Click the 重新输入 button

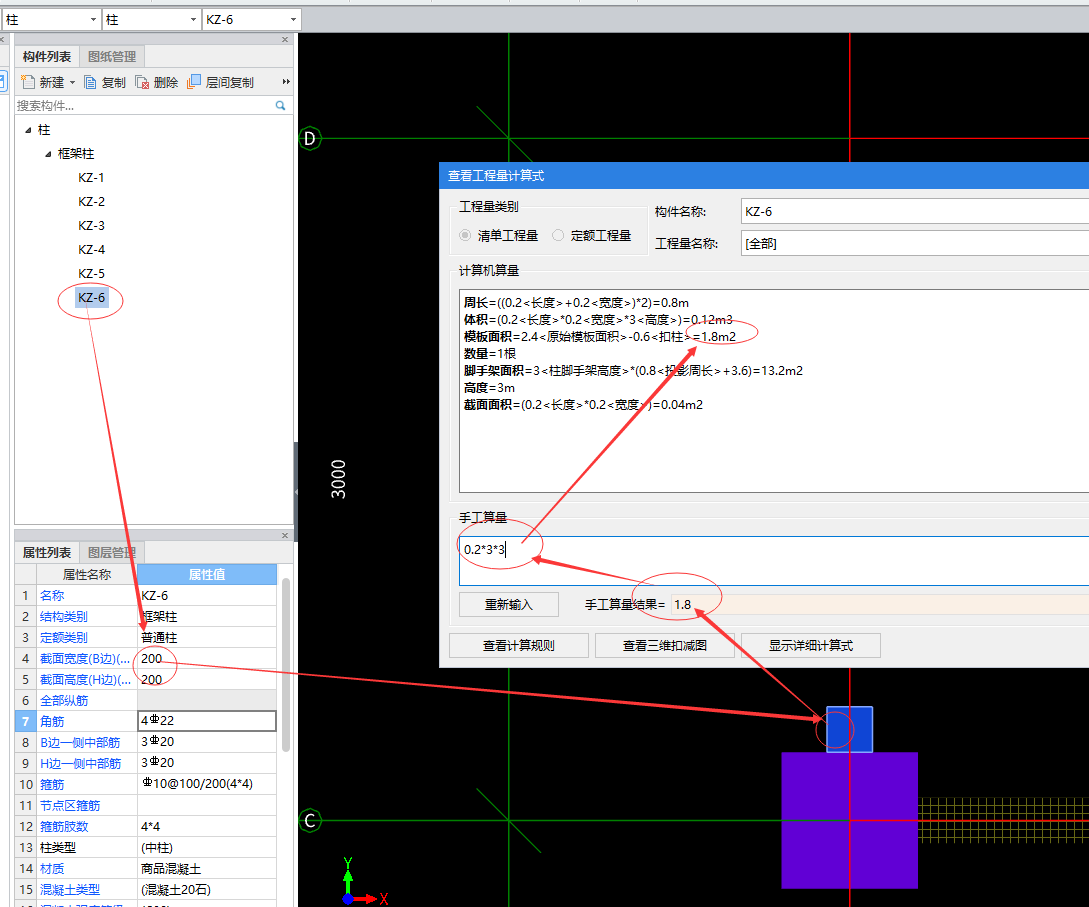[x=508, y=604]
